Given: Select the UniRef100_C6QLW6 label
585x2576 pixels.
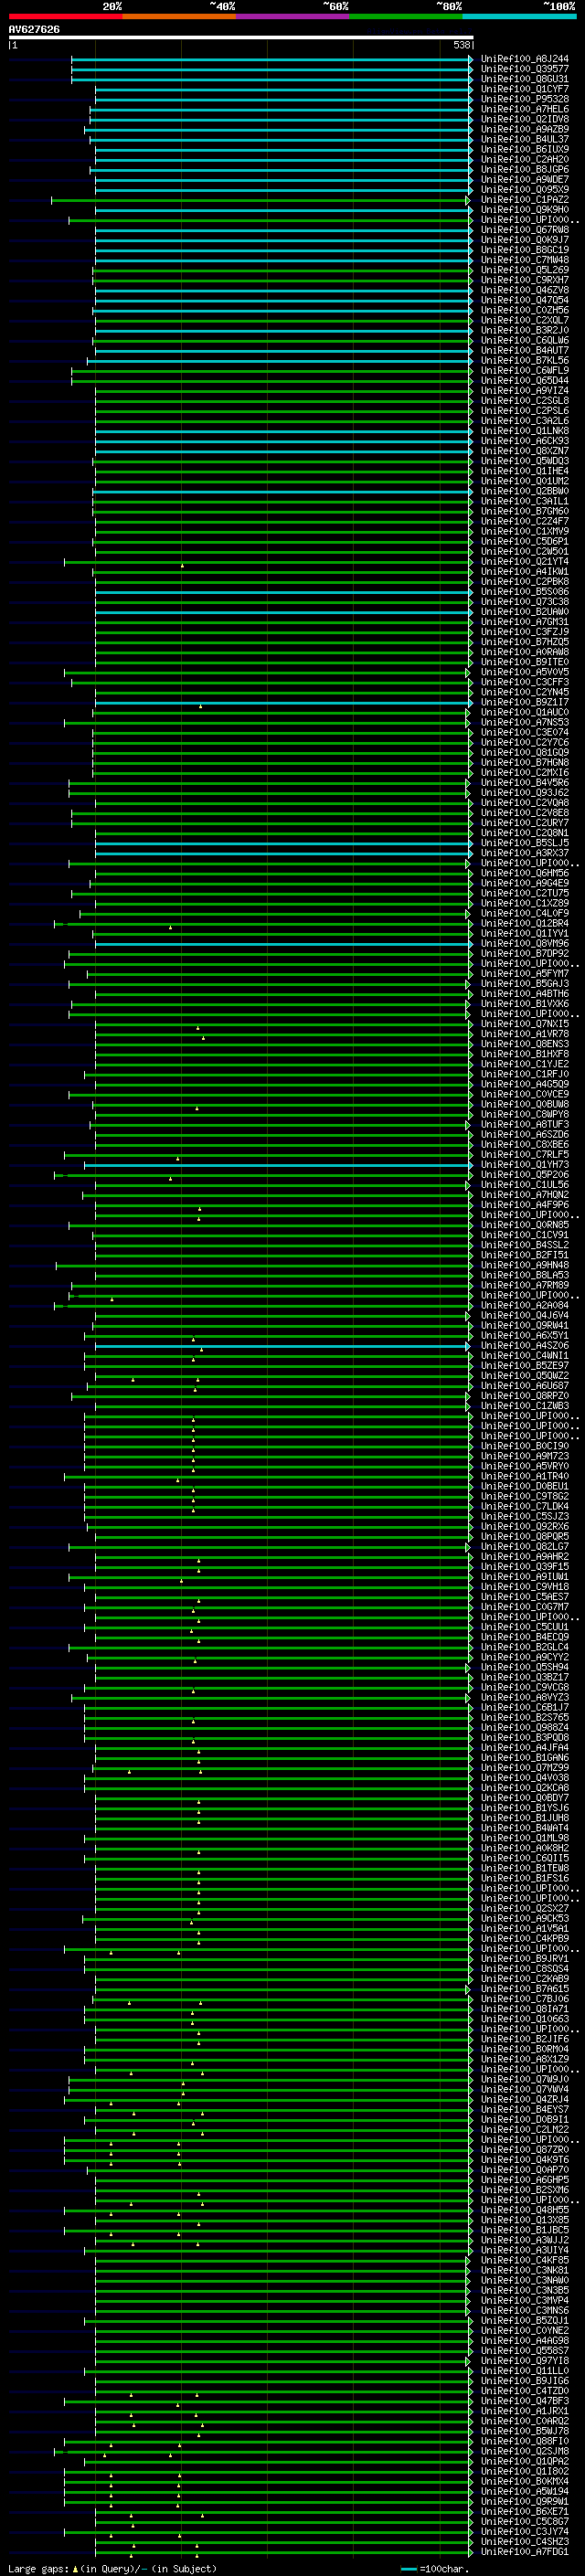Looking at the screenshot, I should (x=525, y=340).
